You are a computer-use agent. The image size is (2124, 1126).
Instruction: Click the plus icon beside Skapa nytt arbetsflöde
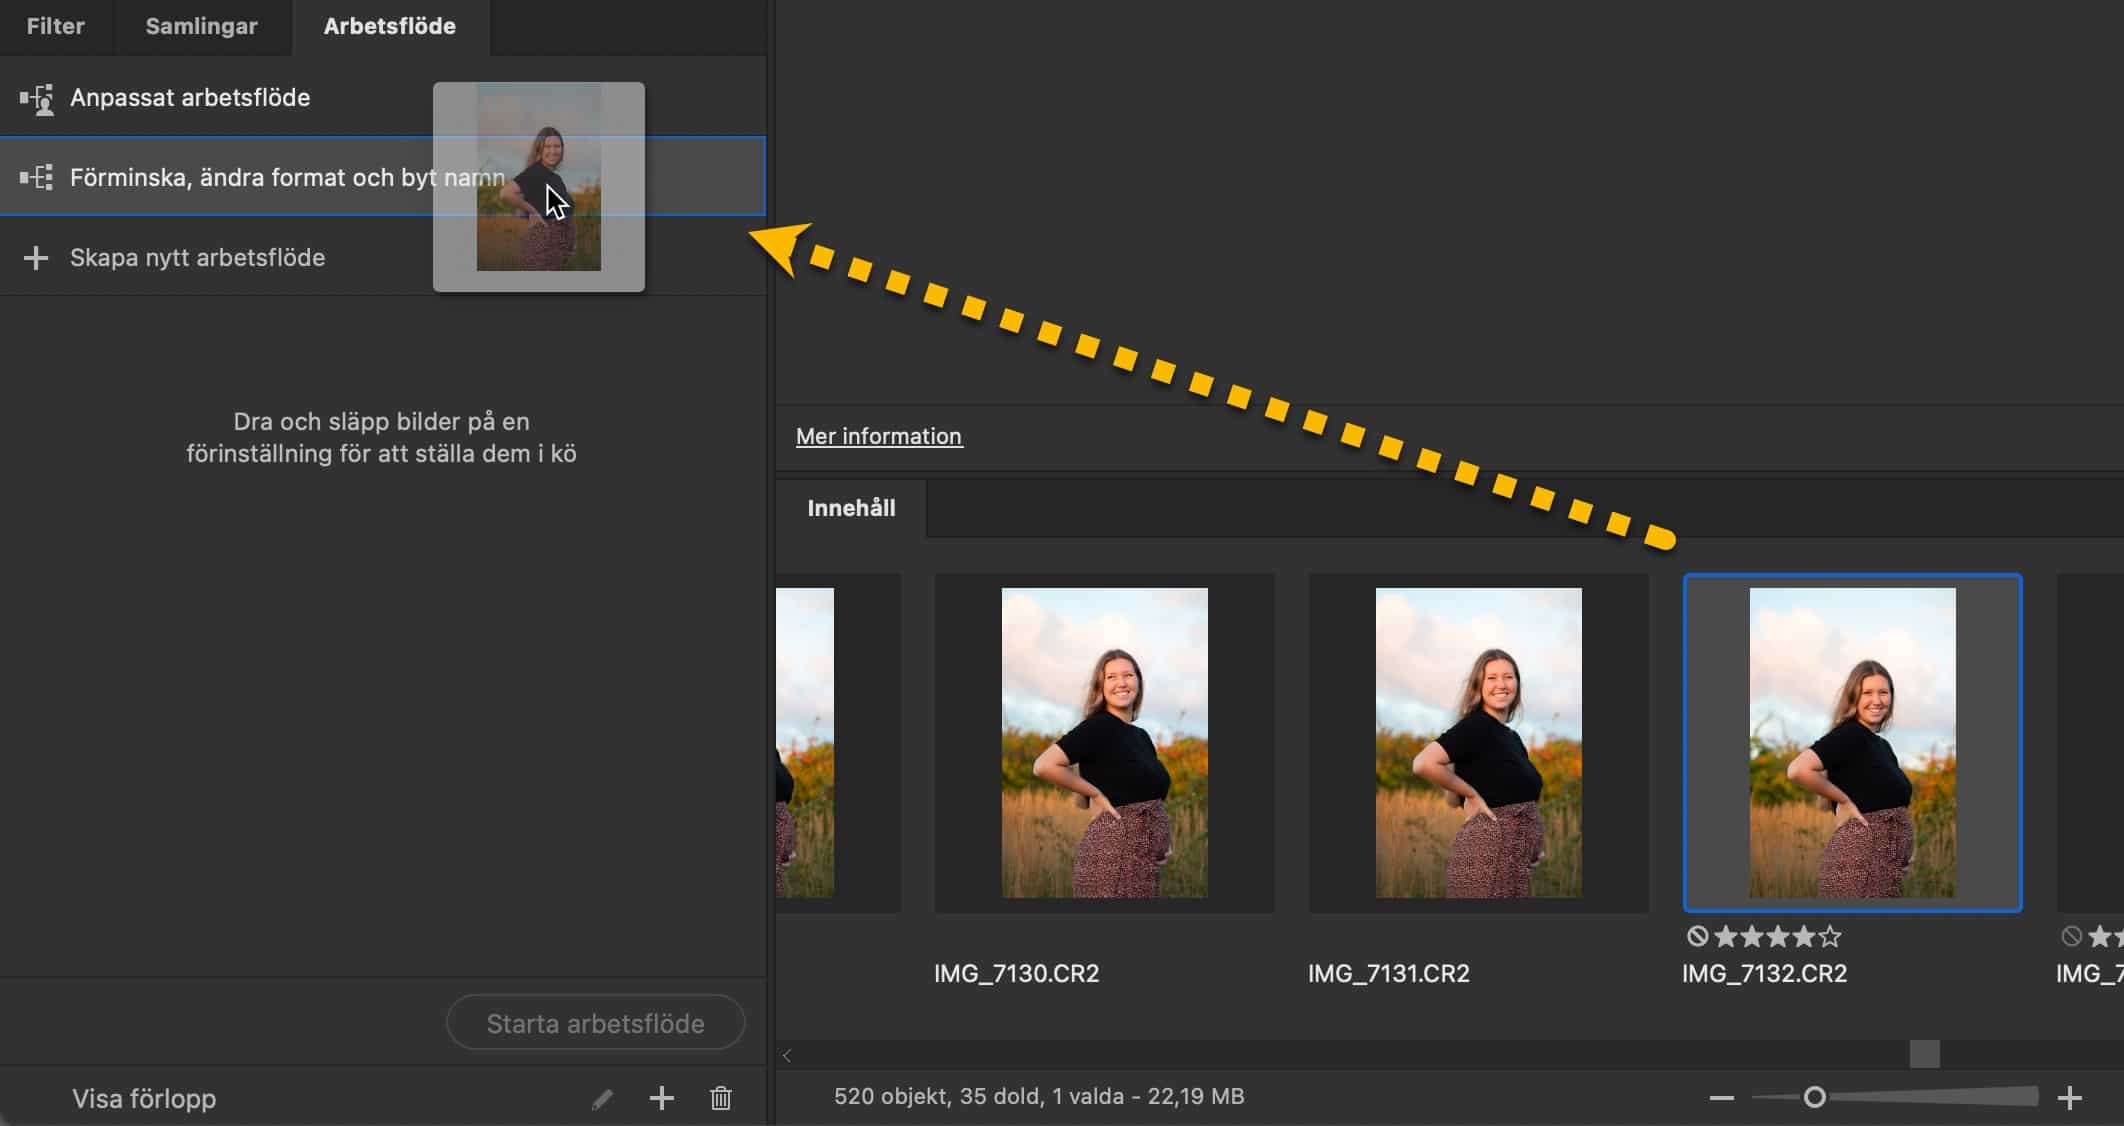coord(36,258)
